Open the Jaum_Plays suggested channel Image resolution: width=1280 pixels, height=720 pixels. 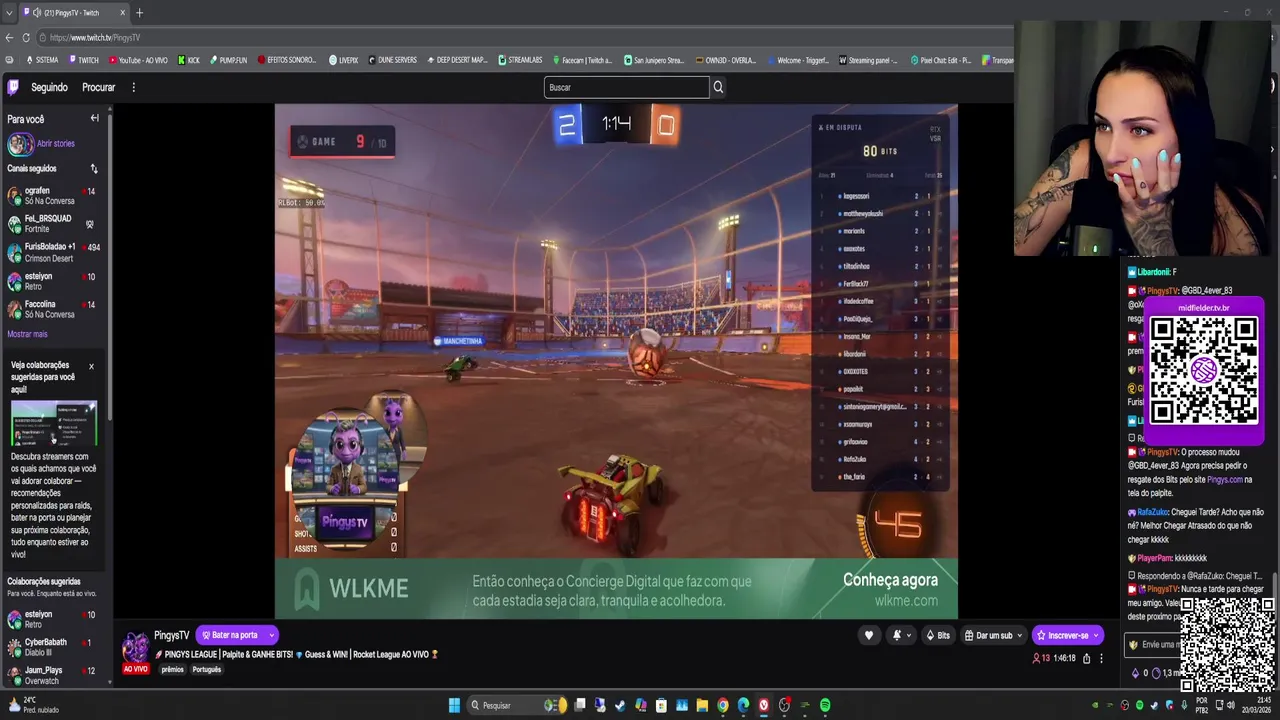click(x=52, y=675)
